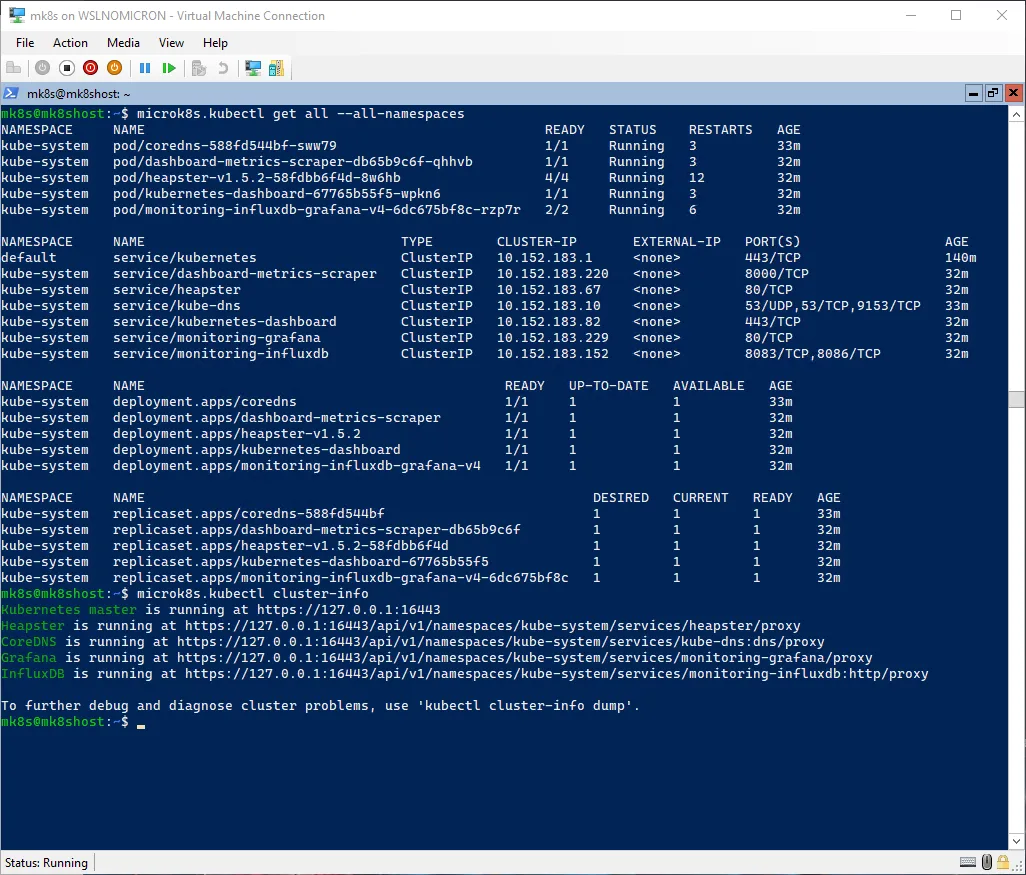Image resolution: width=1026 pixels, height=875 pixels.
Task: Open the View menu
Action: point(171,43)
